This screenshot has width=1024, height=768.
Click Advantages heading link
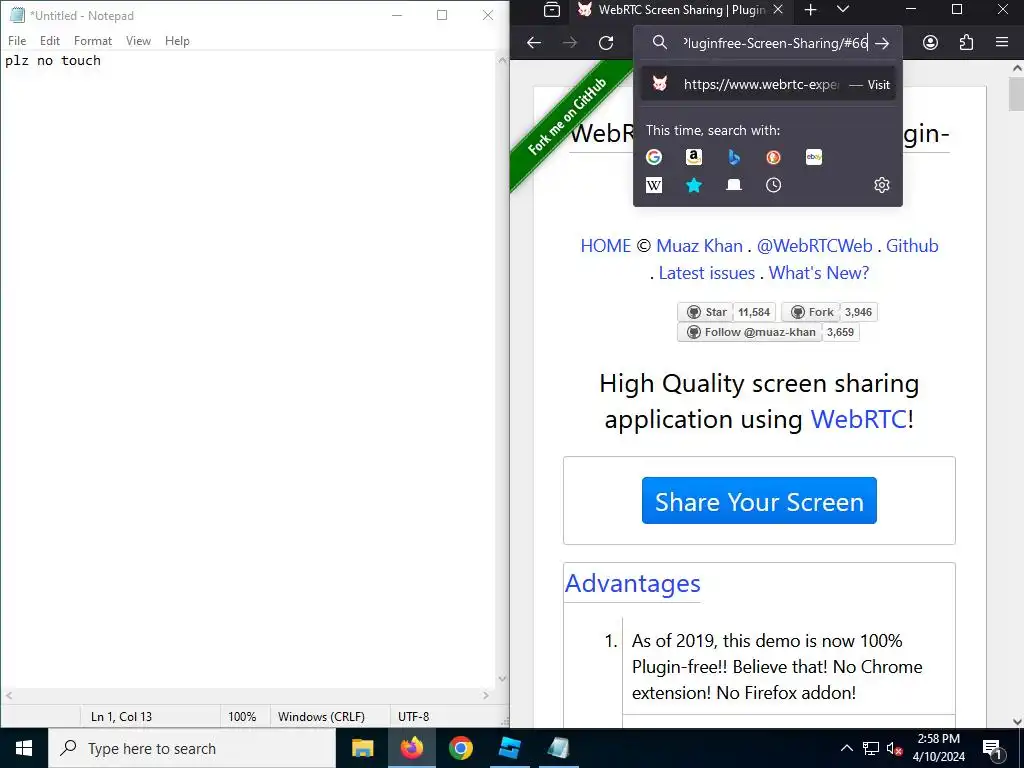click(632, 583)
